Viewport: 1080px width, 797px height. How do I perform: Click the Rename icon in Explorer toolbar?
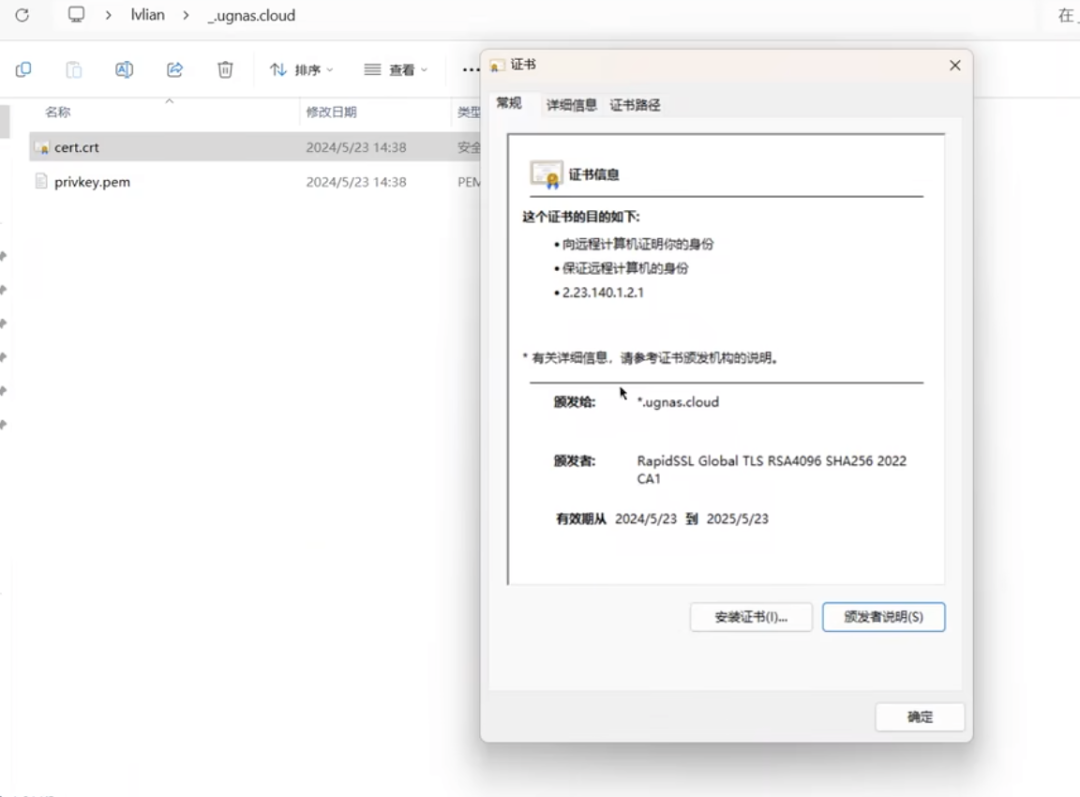(x=124, y=70)
